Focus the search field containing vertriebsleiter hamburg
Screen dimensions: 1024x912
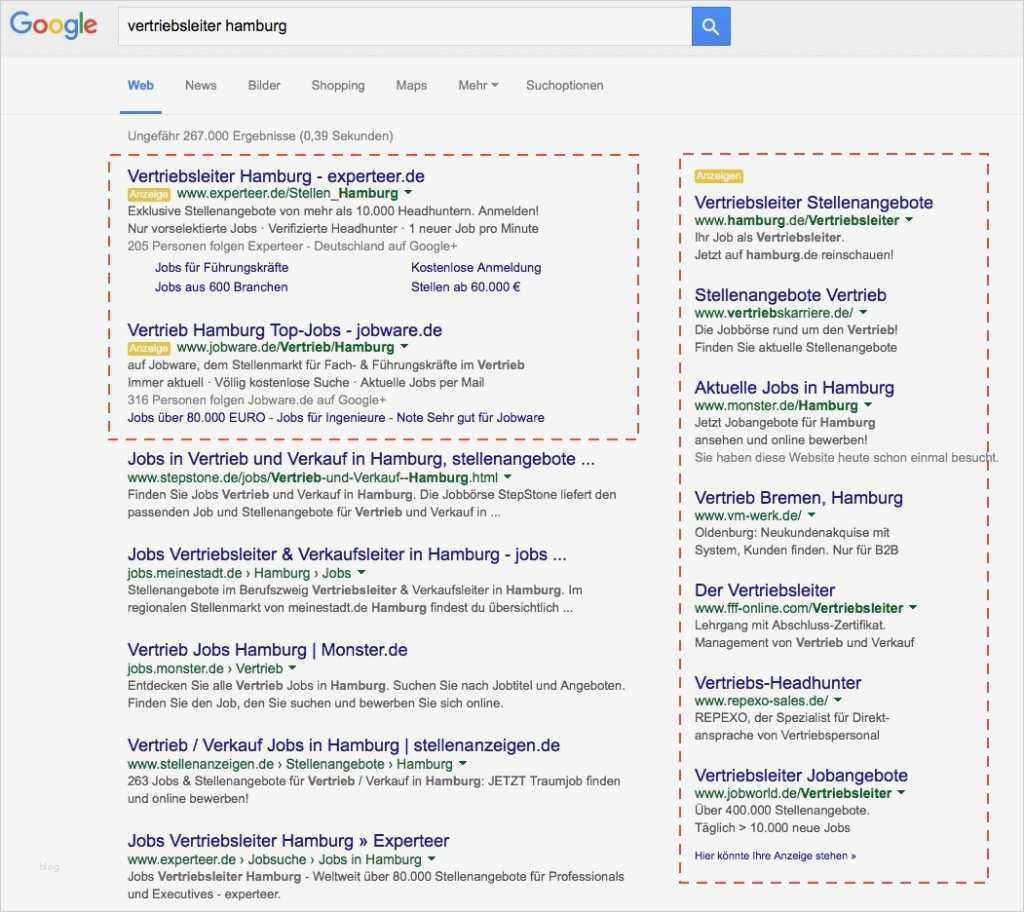pyautogui.click(x=404, y=26)
